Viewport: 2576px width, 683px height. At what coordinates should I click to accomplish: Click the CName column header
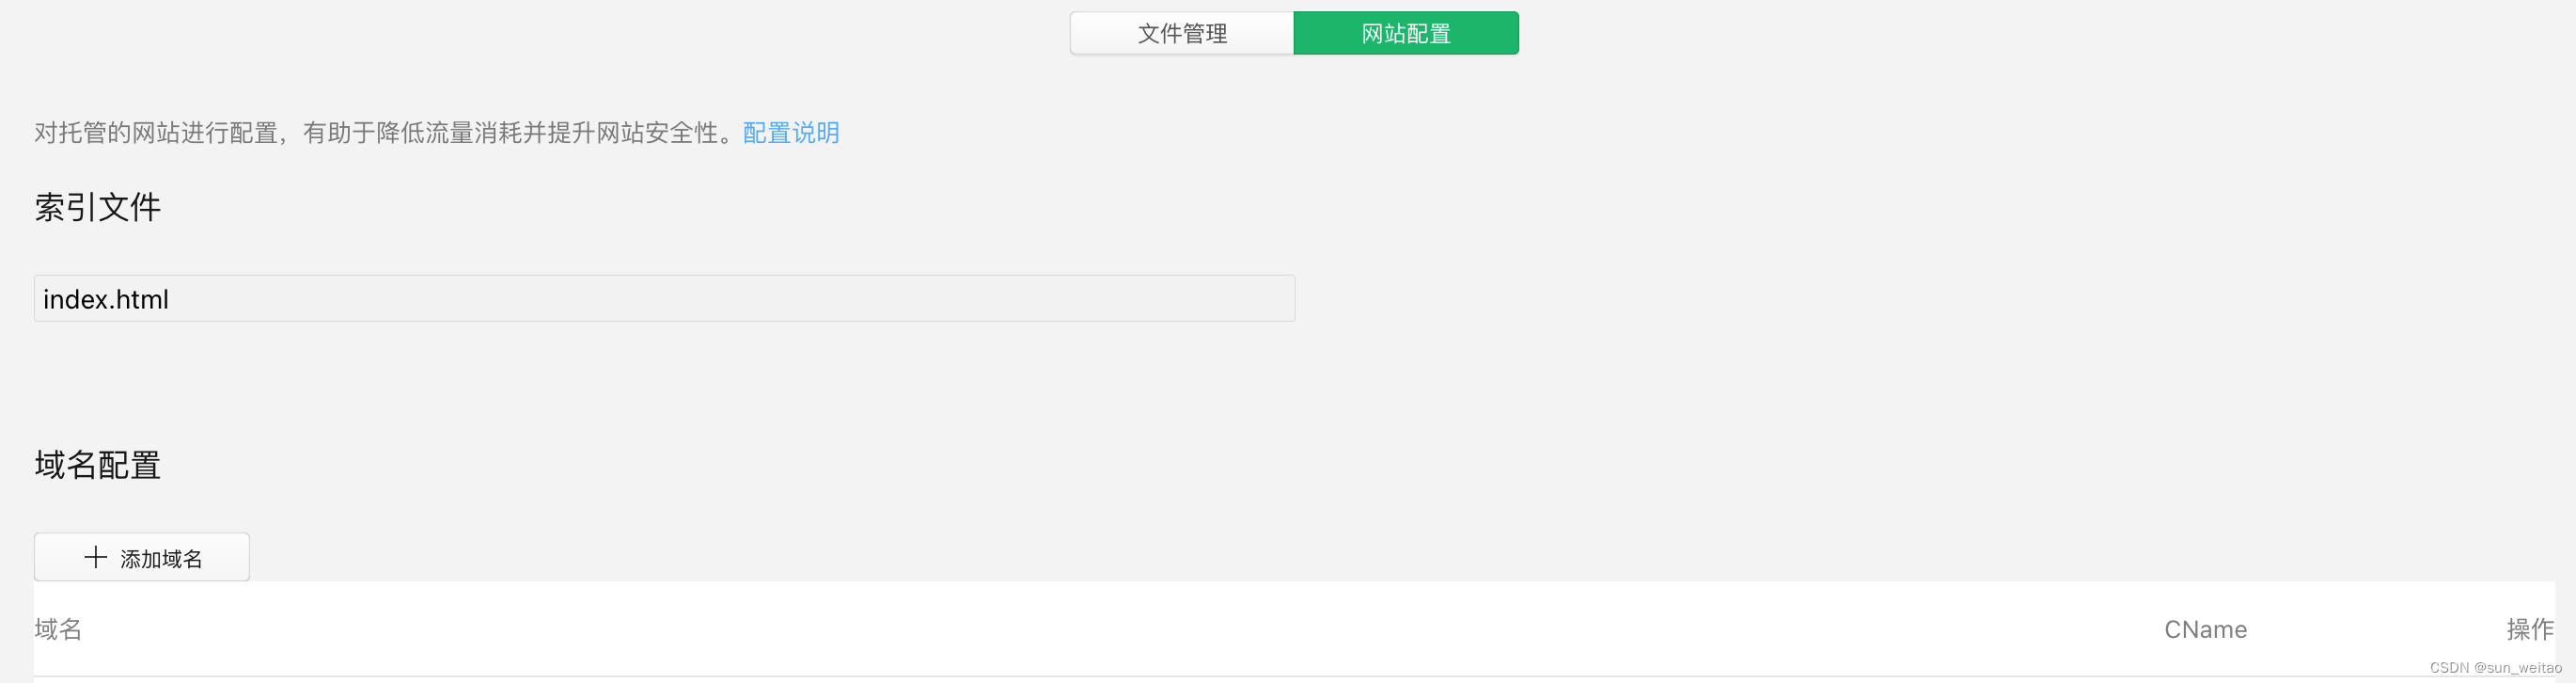[x=2205, y=629]
